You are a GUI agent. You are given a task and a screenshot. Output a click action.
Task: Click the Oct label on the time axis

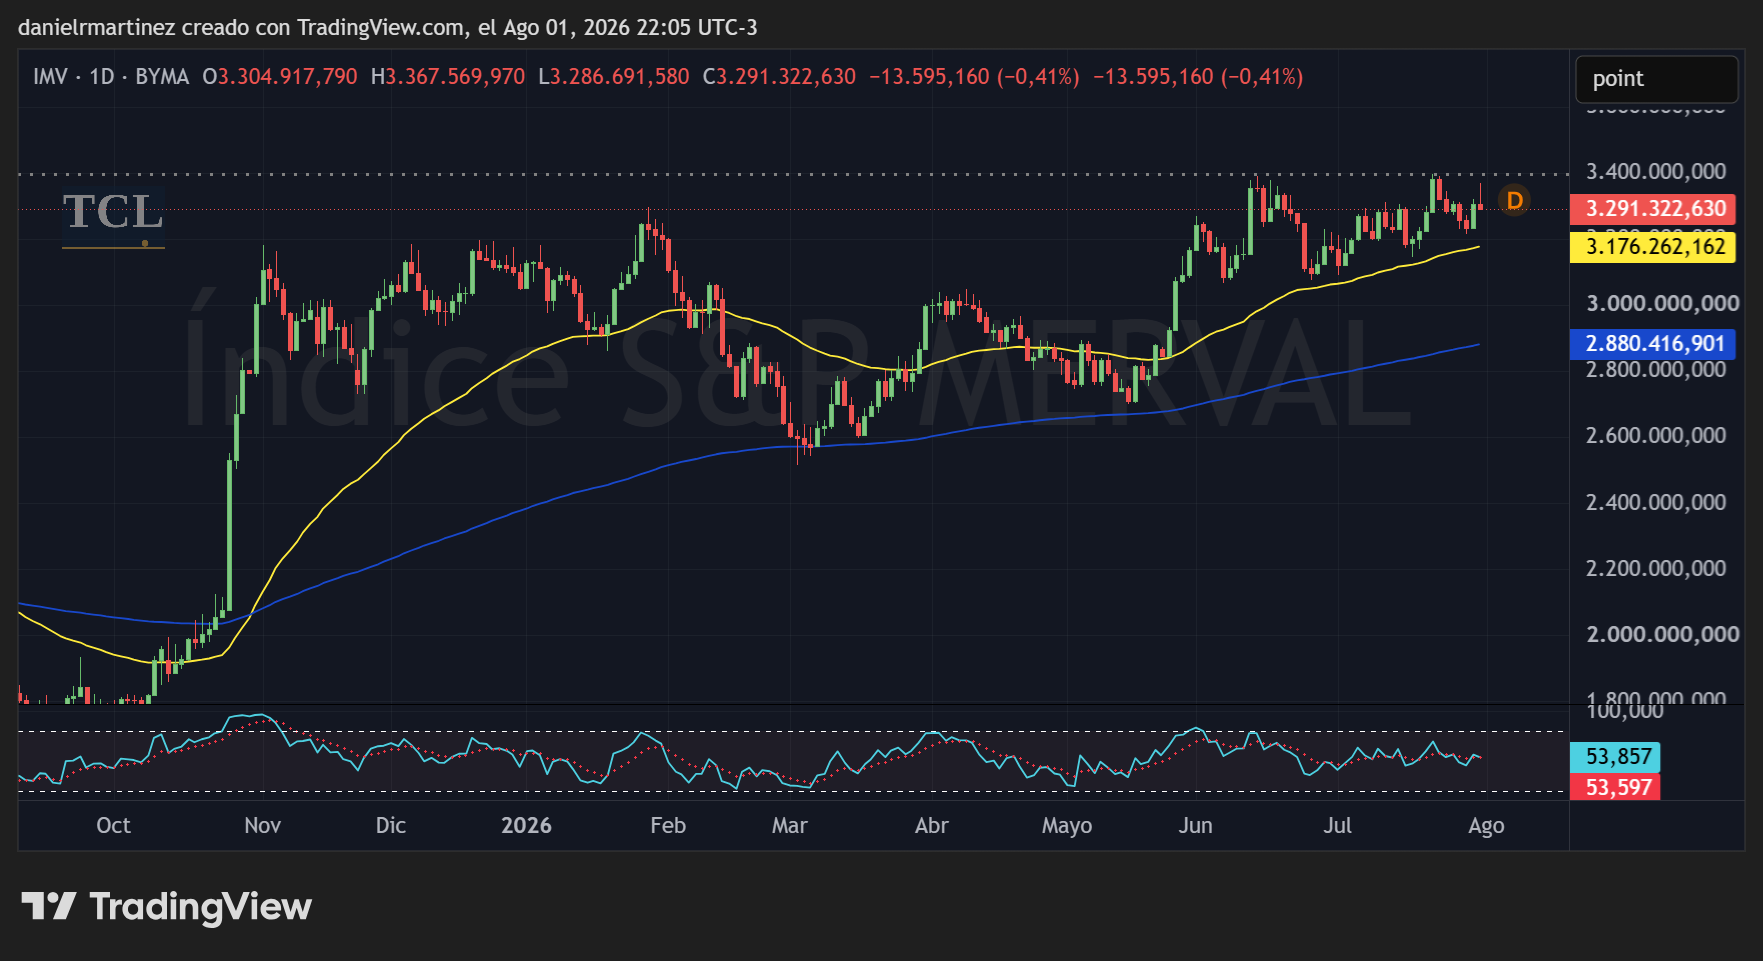point(113,826)
